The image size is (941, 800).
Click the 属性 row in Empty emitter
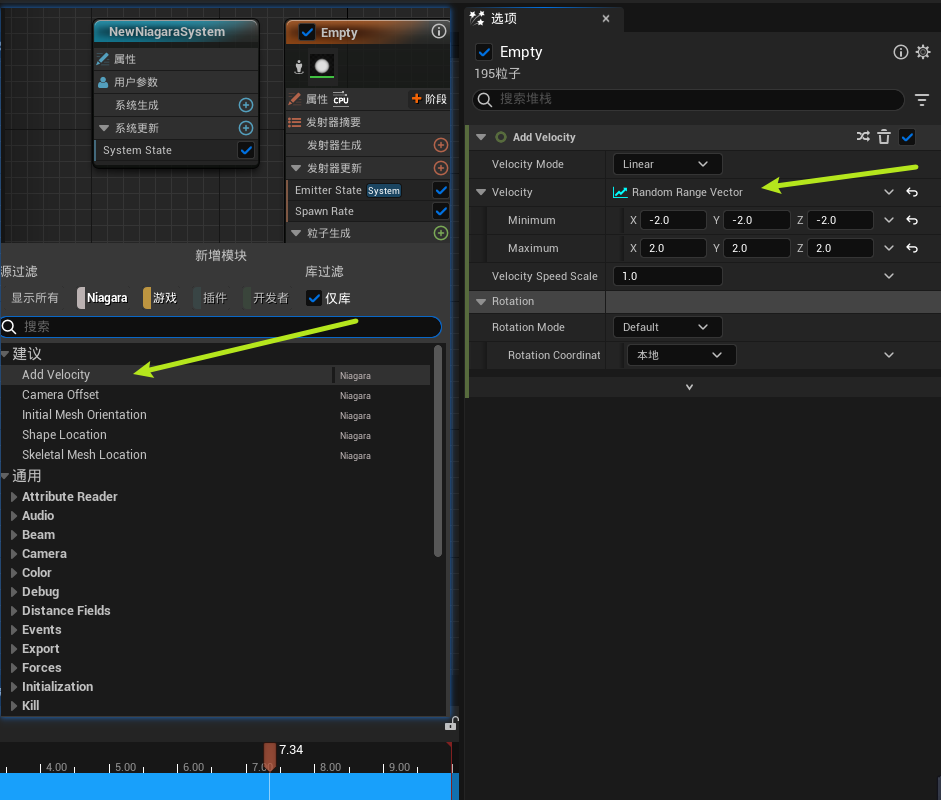coord(317,99)
